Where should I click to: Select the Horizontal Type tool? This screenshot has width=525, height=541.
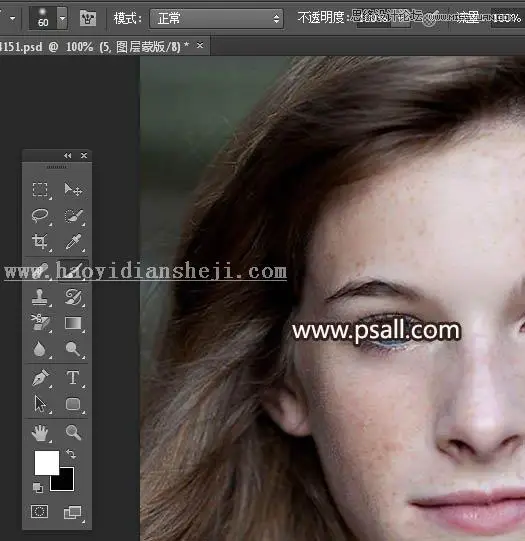73,377
